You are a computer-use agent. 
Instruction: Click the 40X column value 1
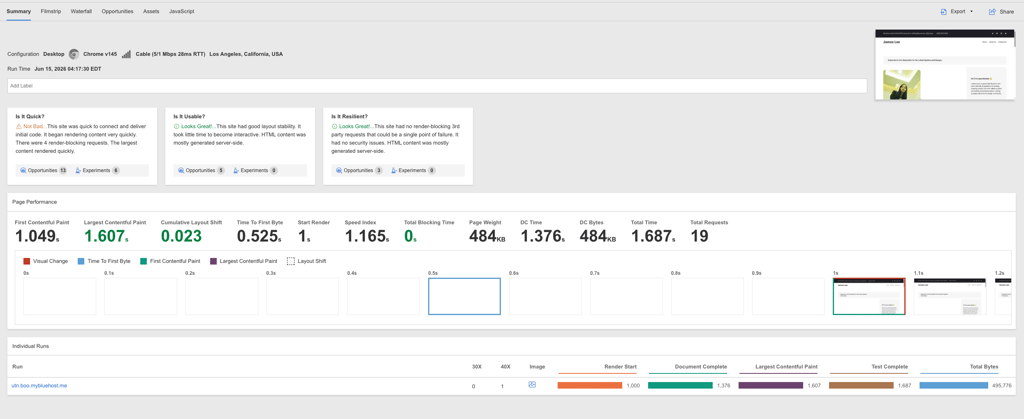point(502,386)
